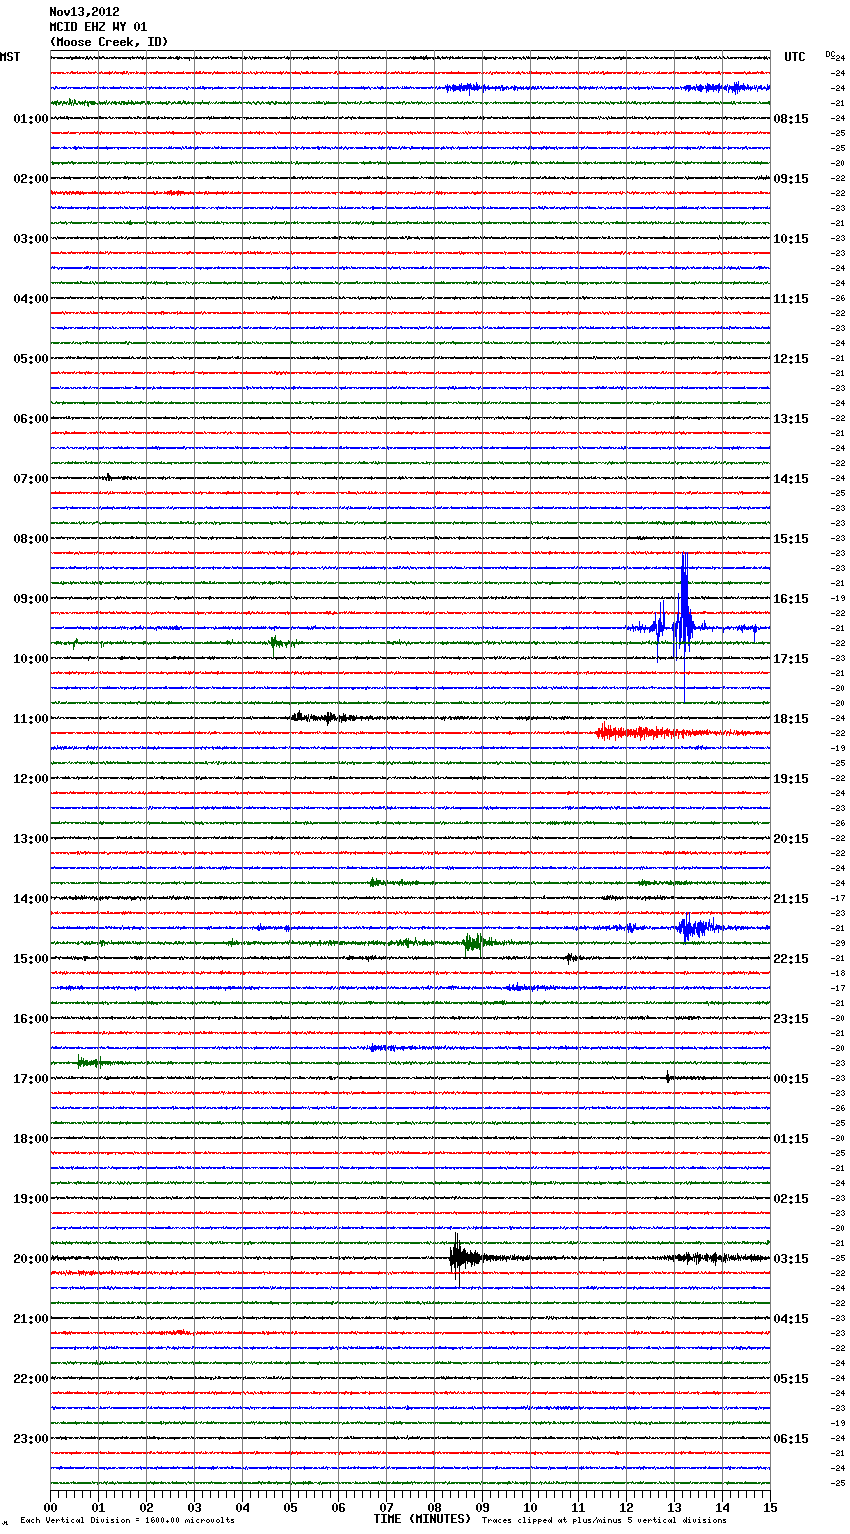Select the 03:00 MST hour label
850x1534 pixels.
click(x=30, y=239)
